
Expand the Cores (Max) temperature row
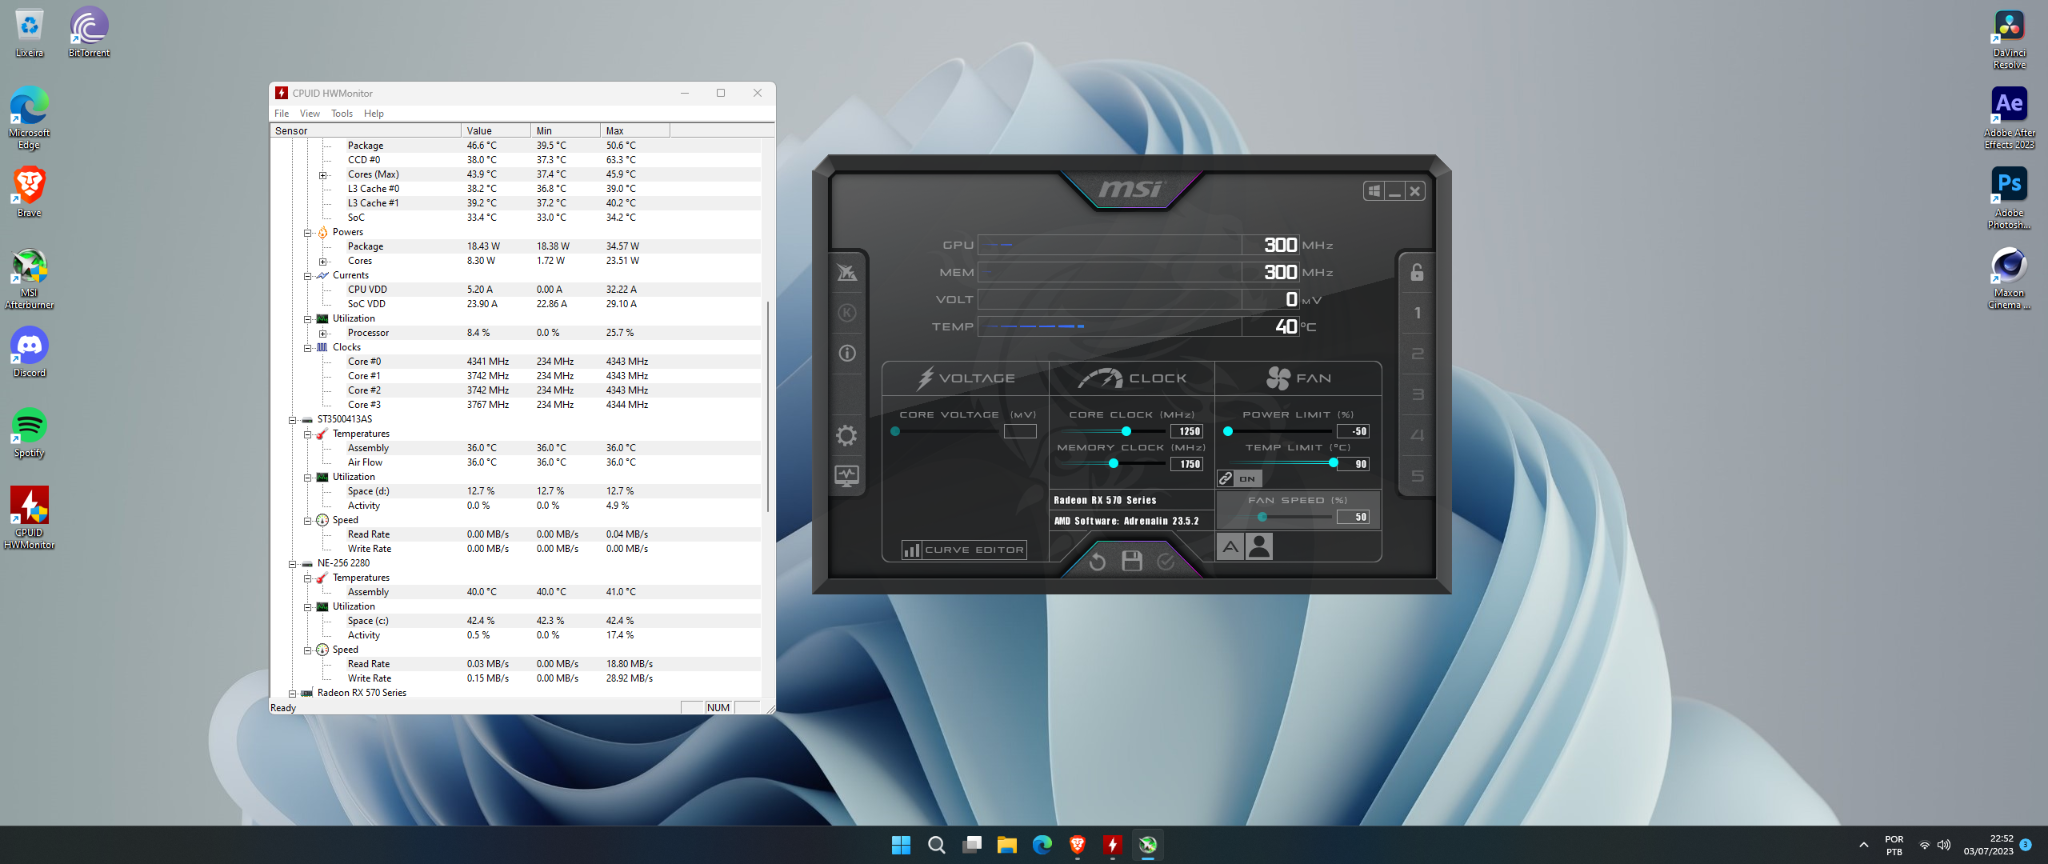pos(323,175)
